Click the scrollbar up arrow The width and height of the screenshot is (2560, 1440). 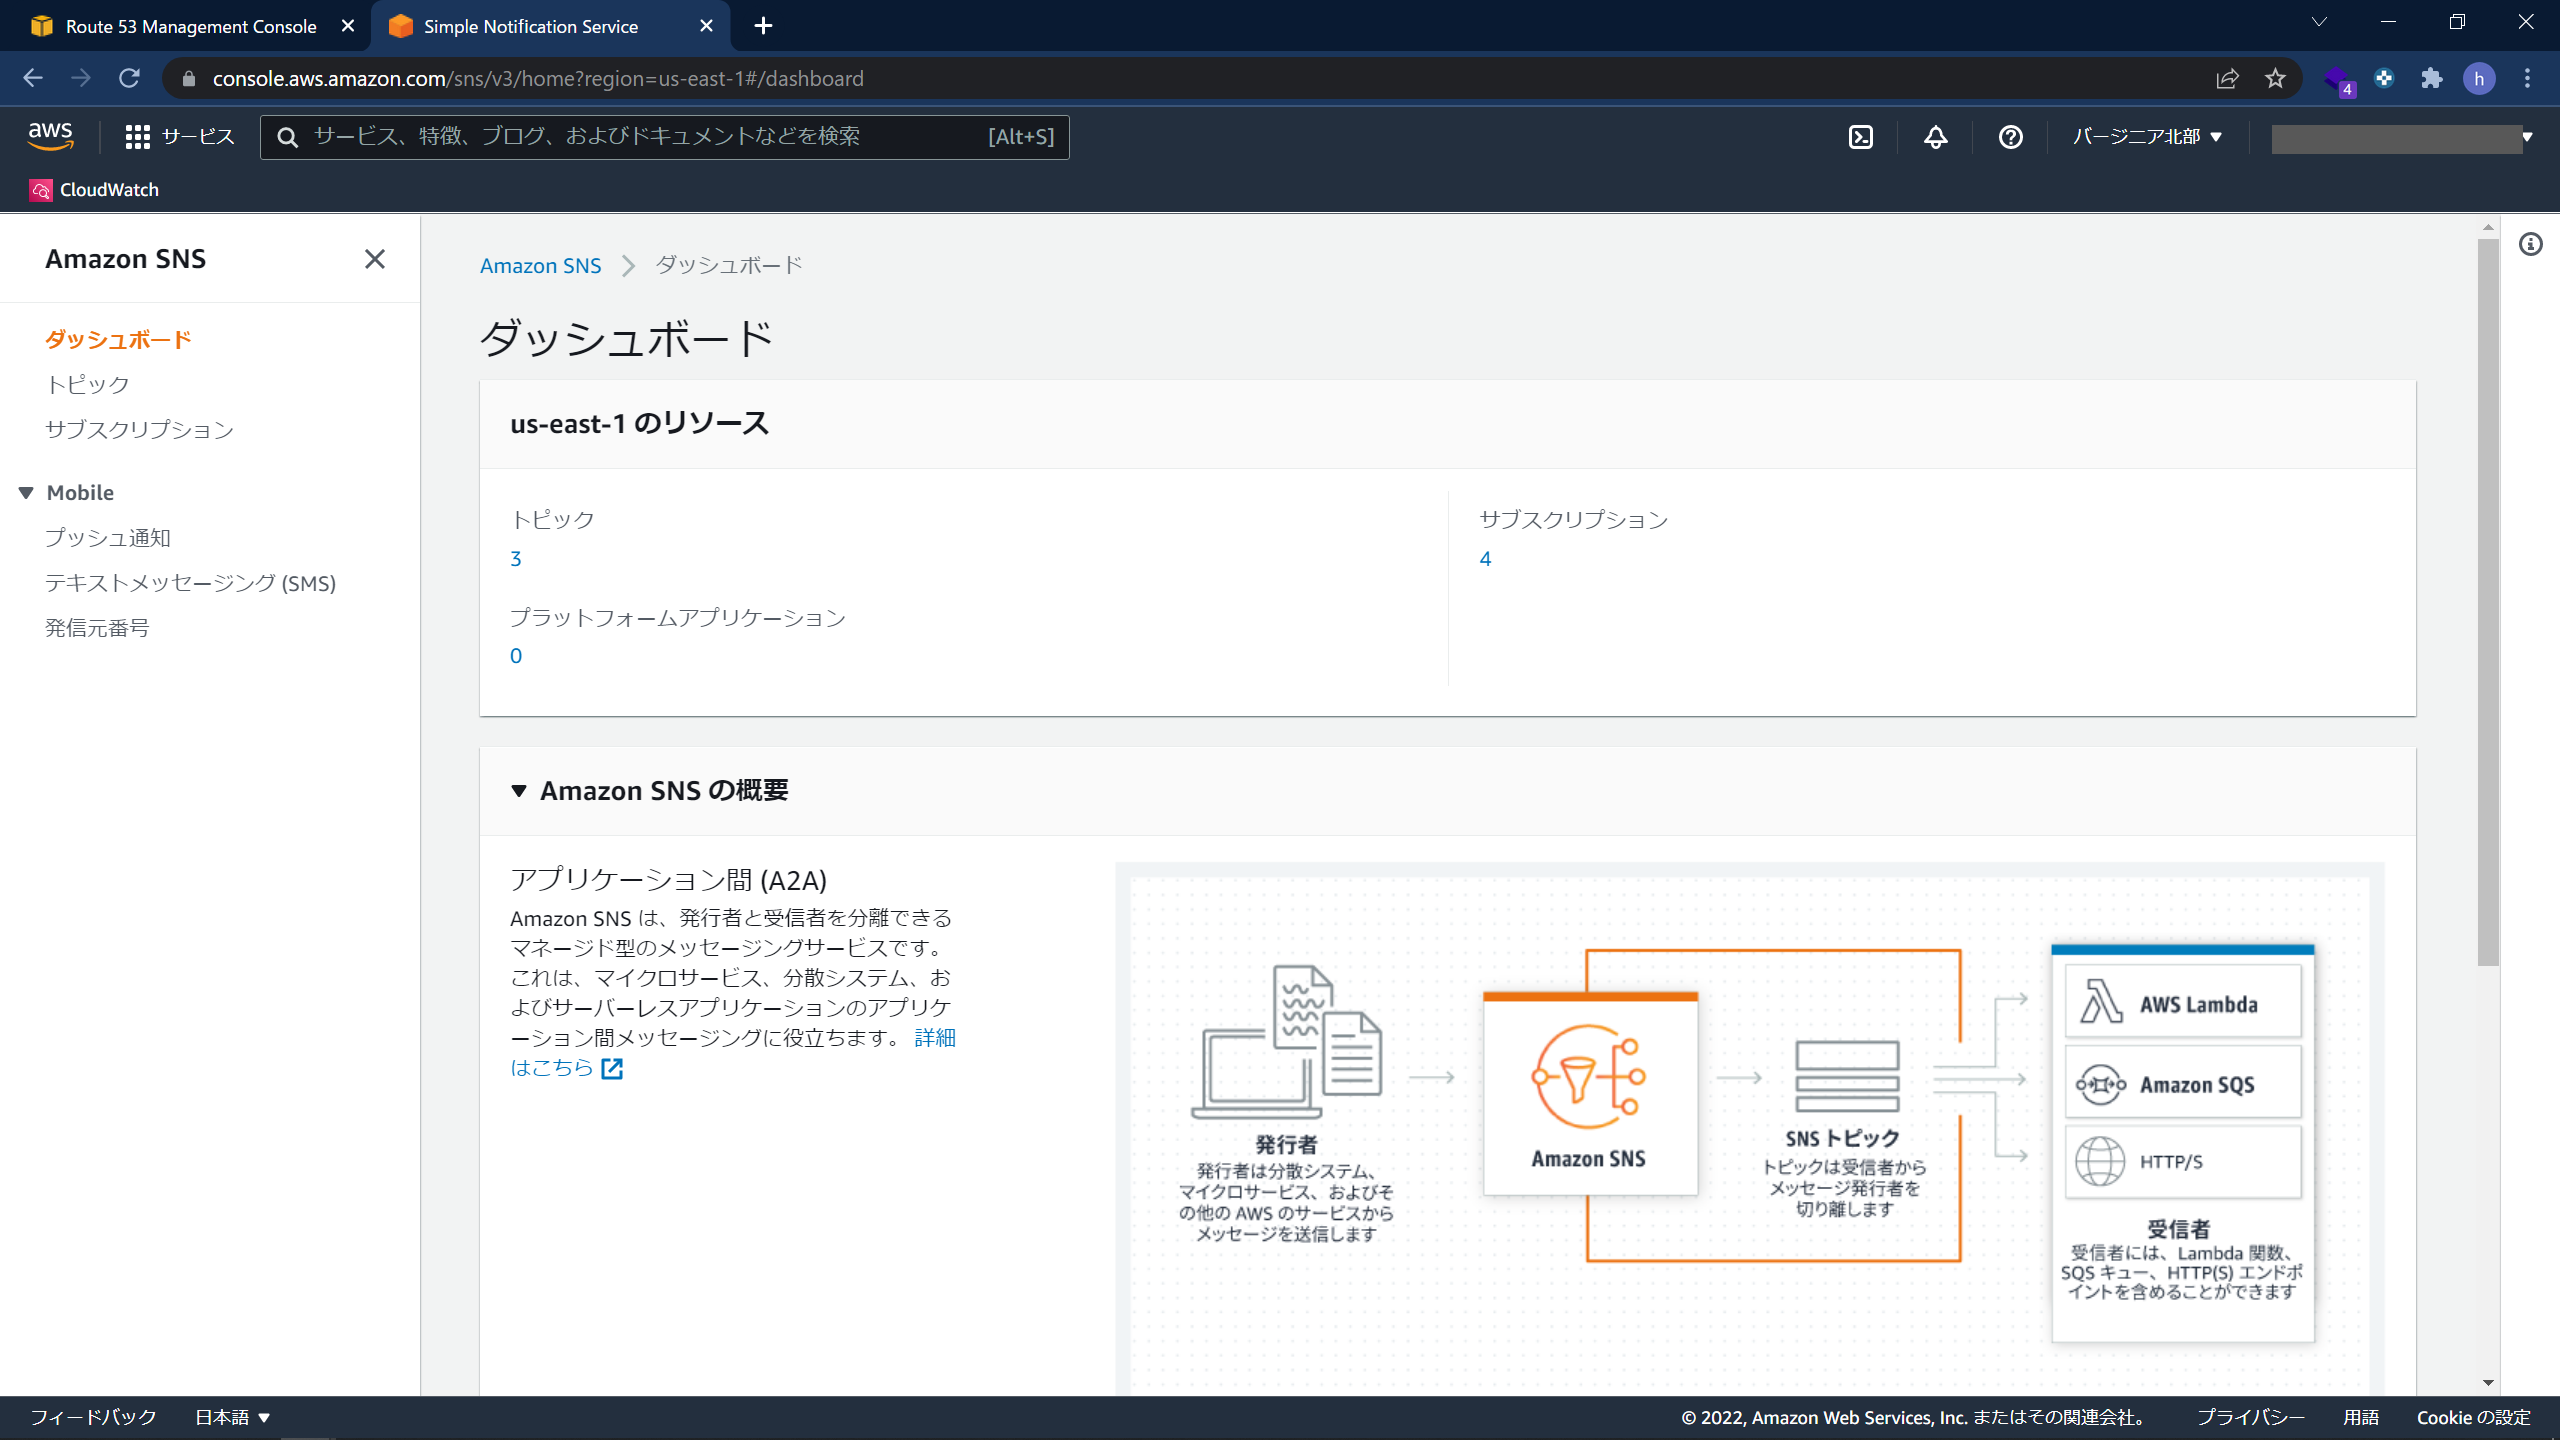click(x=2489, y=227)
